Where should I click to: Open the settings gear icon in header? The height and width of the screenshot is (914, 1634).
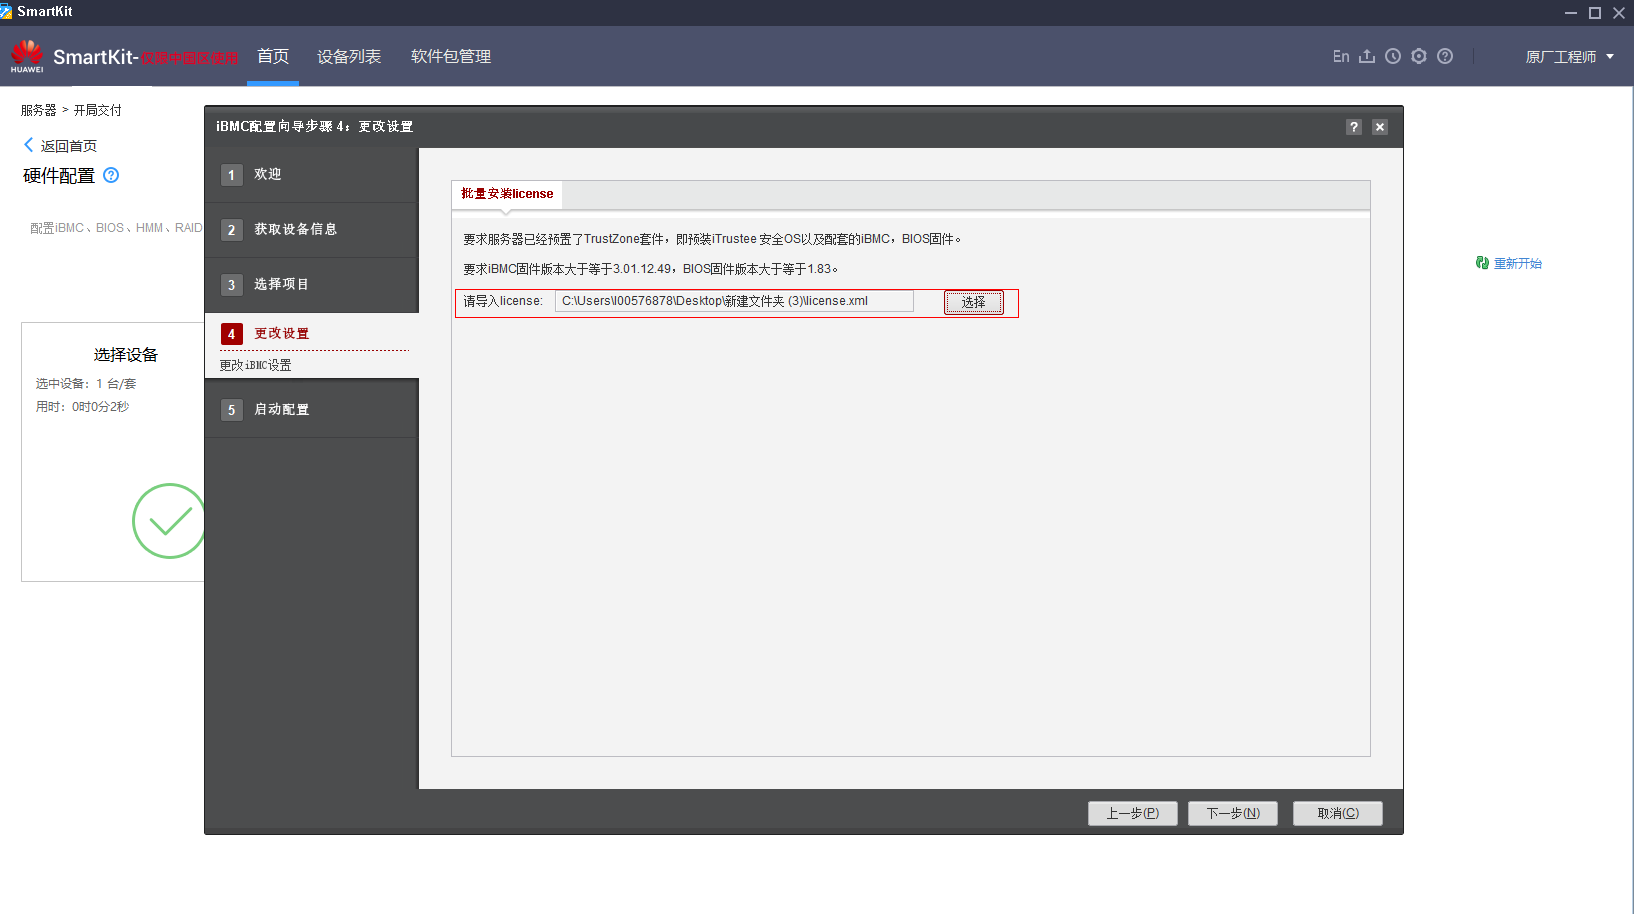(x=1419, y=56)
